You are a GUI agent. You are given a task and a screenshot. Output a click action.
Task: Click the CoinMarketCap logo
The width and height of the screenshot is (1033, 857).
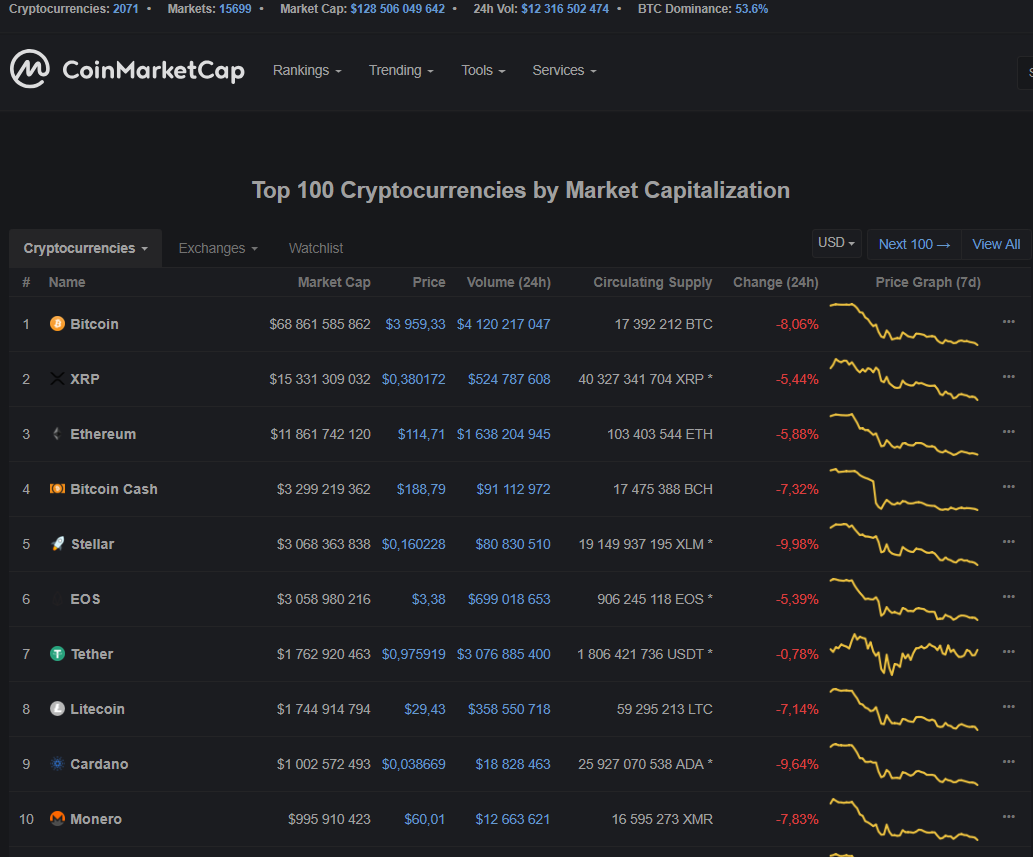[x=127, y=70]
